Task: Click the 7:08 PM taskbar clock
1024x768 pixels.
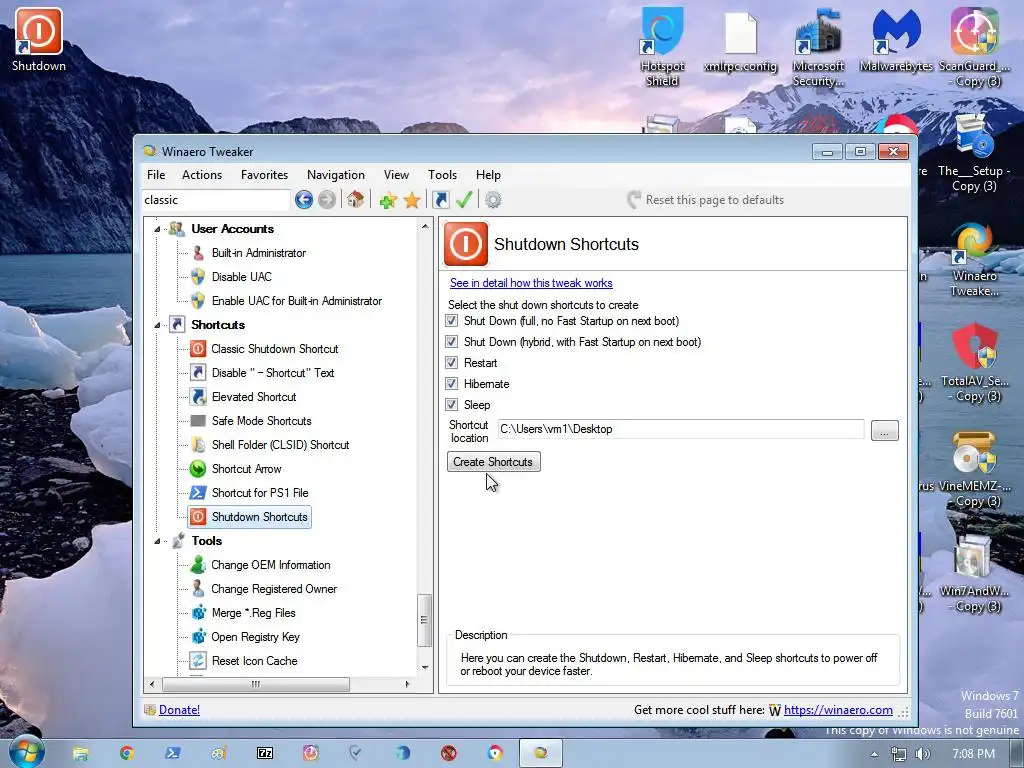Action: click(x=973, y=754)
